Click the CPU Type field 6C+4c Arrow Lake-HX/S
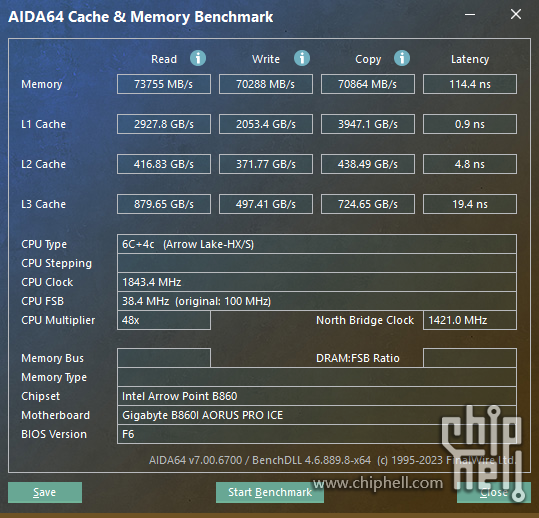This screenshot has height=518, width=539. point(317,244)
